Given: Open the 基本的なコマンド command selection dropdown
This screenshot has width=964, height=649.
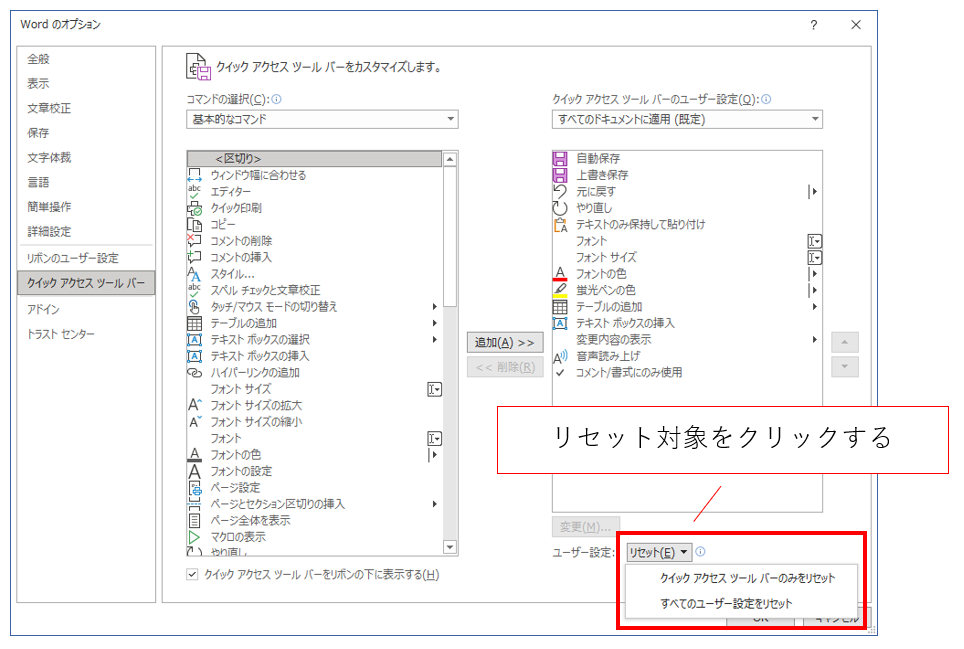Looking at the screenshot, I should pyautogui.click(x=322, y=120).
